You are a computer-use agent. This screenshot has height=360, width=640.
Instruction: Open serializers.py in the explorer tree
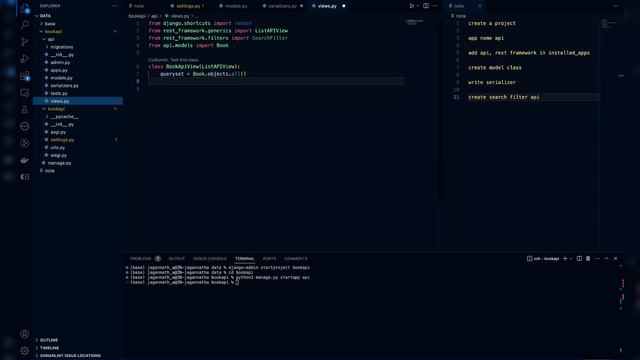78,85
